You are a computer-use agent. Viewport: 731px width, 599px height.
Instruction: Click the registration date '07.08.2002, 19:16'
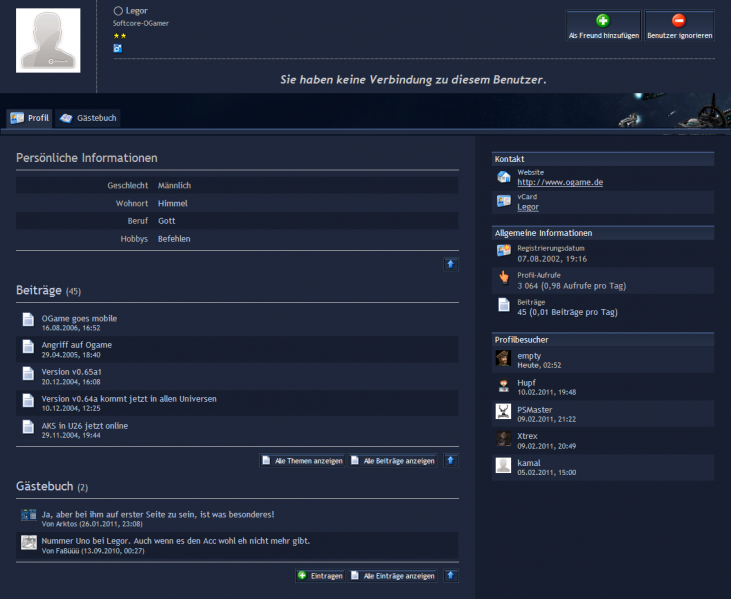[552, 259]
